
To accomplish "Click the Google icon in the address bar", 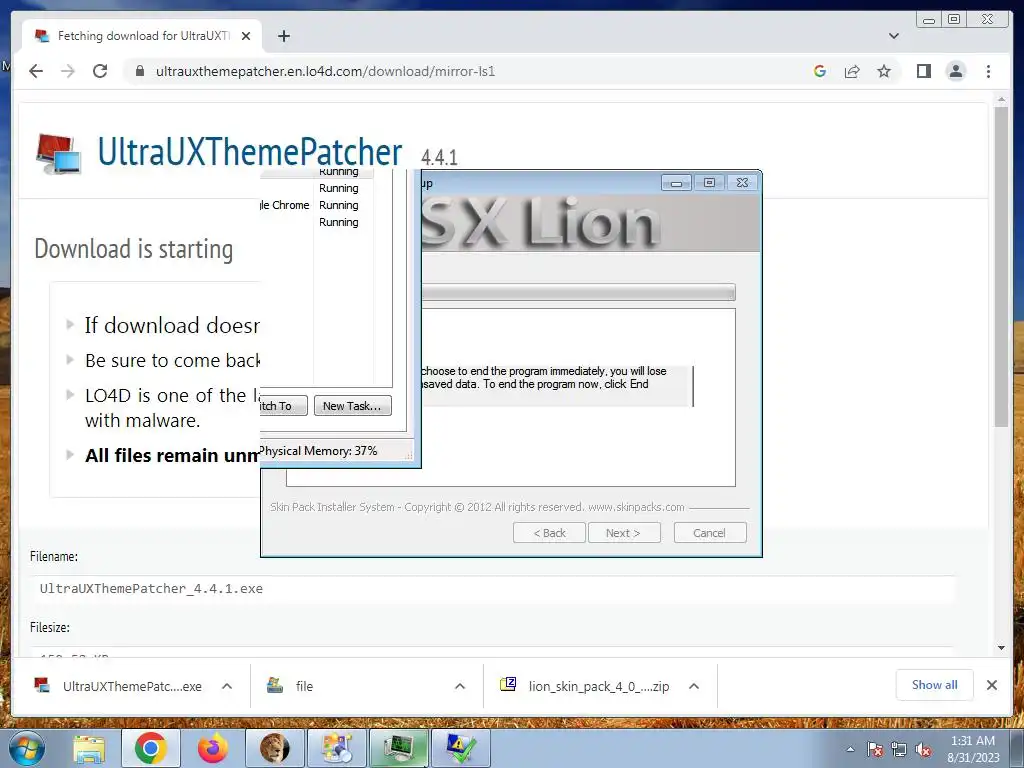I will coord(820,71).
